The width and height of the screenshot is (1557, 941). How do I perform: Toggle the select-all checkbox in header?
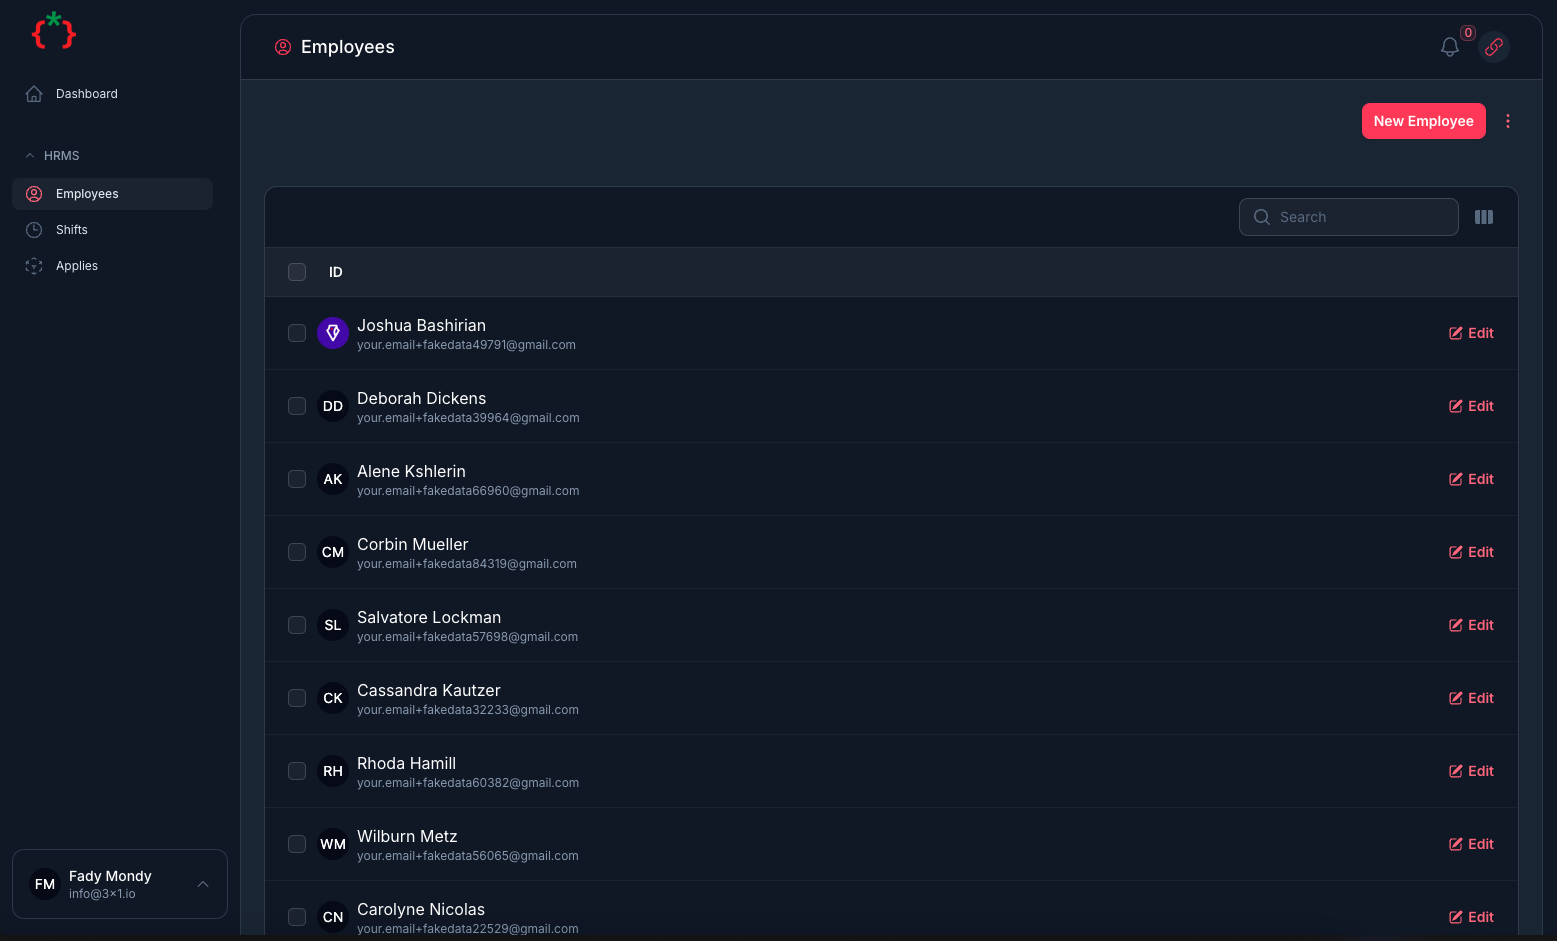click(x=297, y=272)
